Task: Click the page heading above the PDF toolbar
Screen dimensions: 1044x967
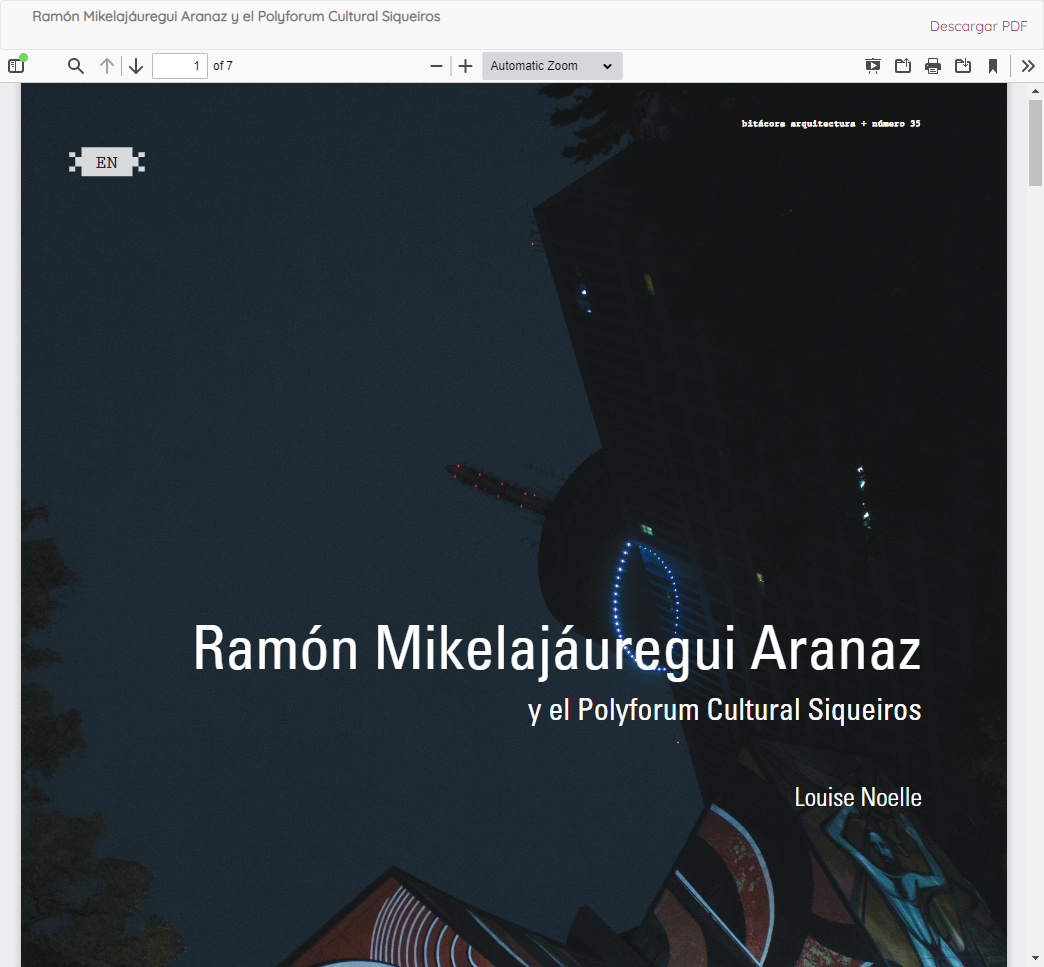Action: click(x=236, y=16)
